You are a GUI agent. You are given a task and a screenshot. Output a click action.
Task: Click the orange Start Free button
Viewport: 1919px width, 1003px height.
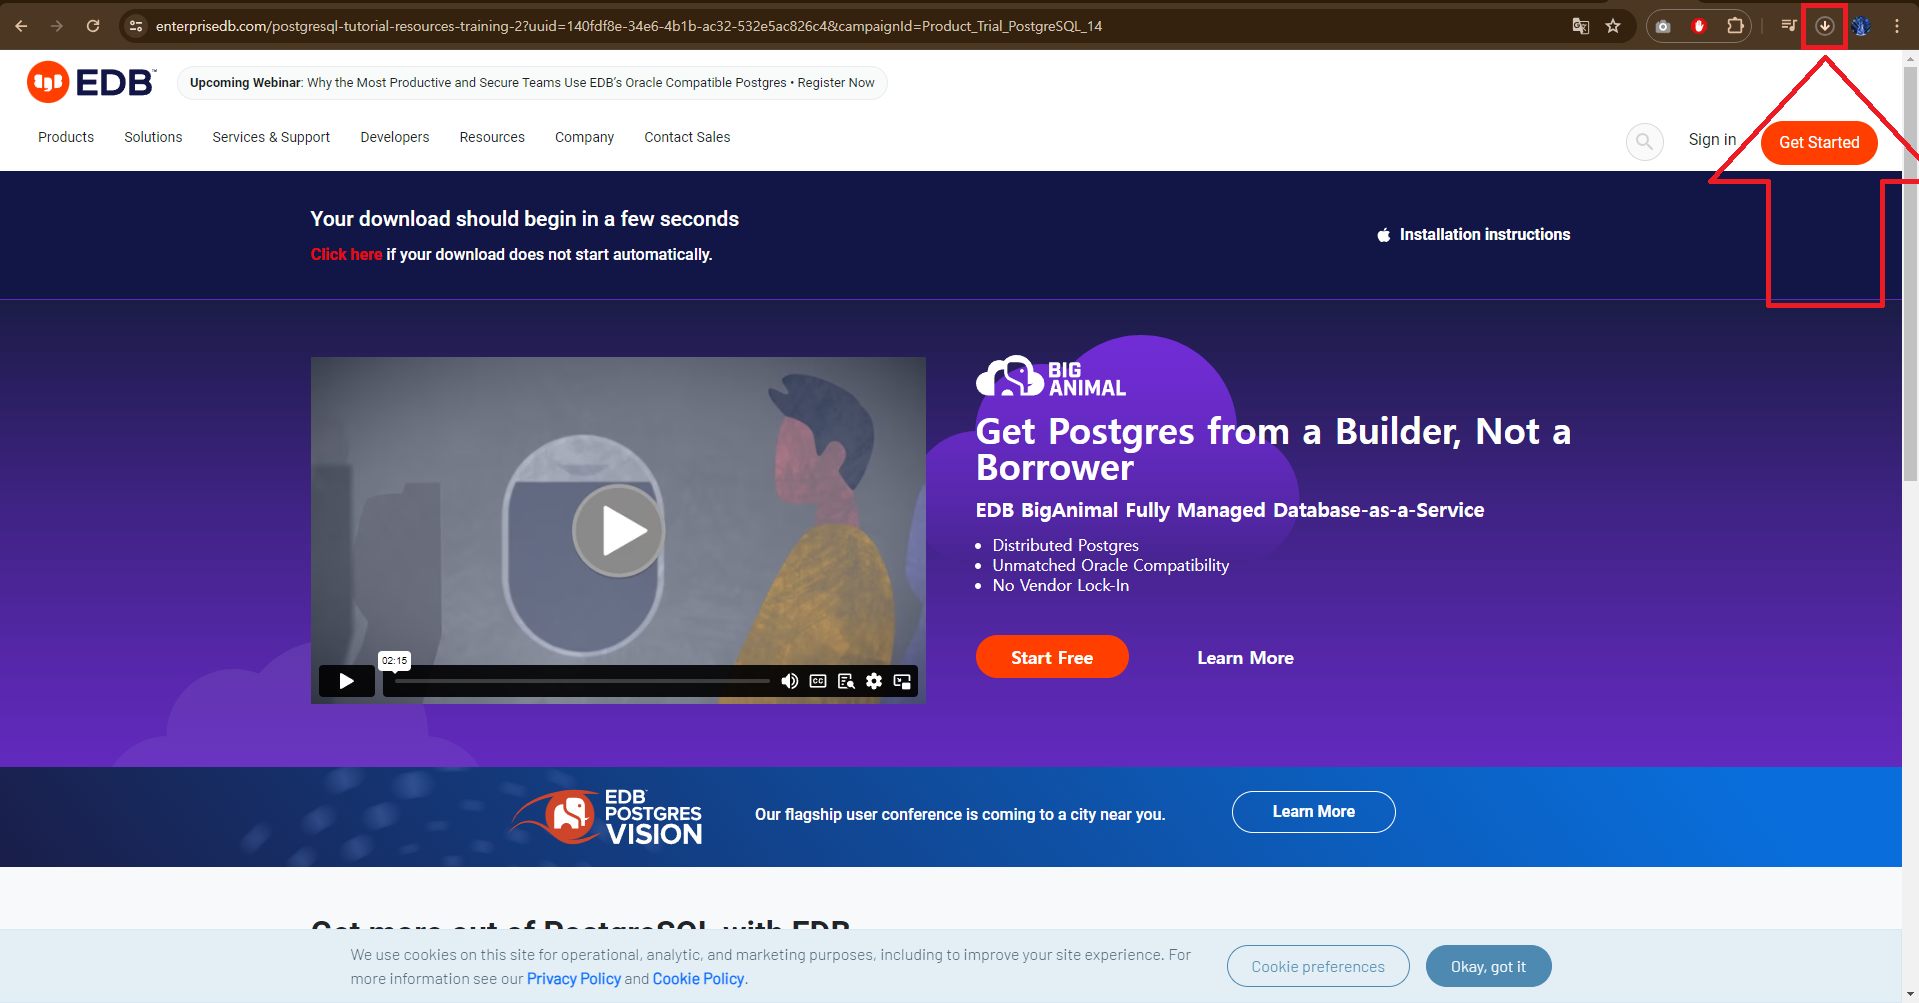(1052, 657)
